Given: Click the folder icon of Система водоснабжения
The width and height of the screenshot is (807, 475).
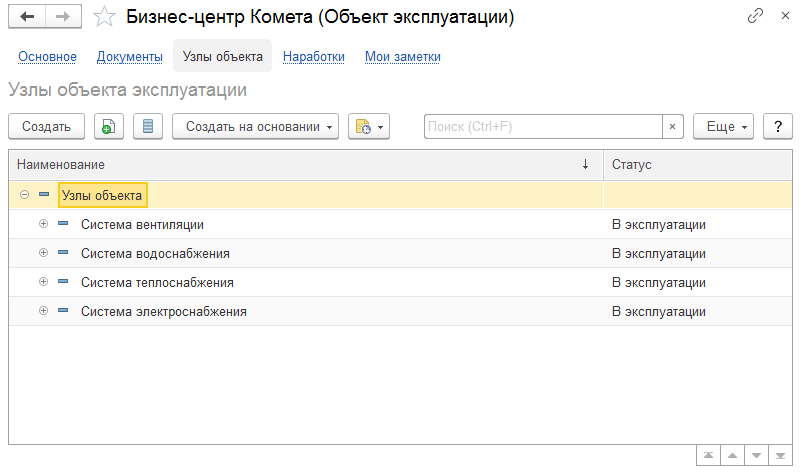Looking at the screenshot, I should 63,252.
